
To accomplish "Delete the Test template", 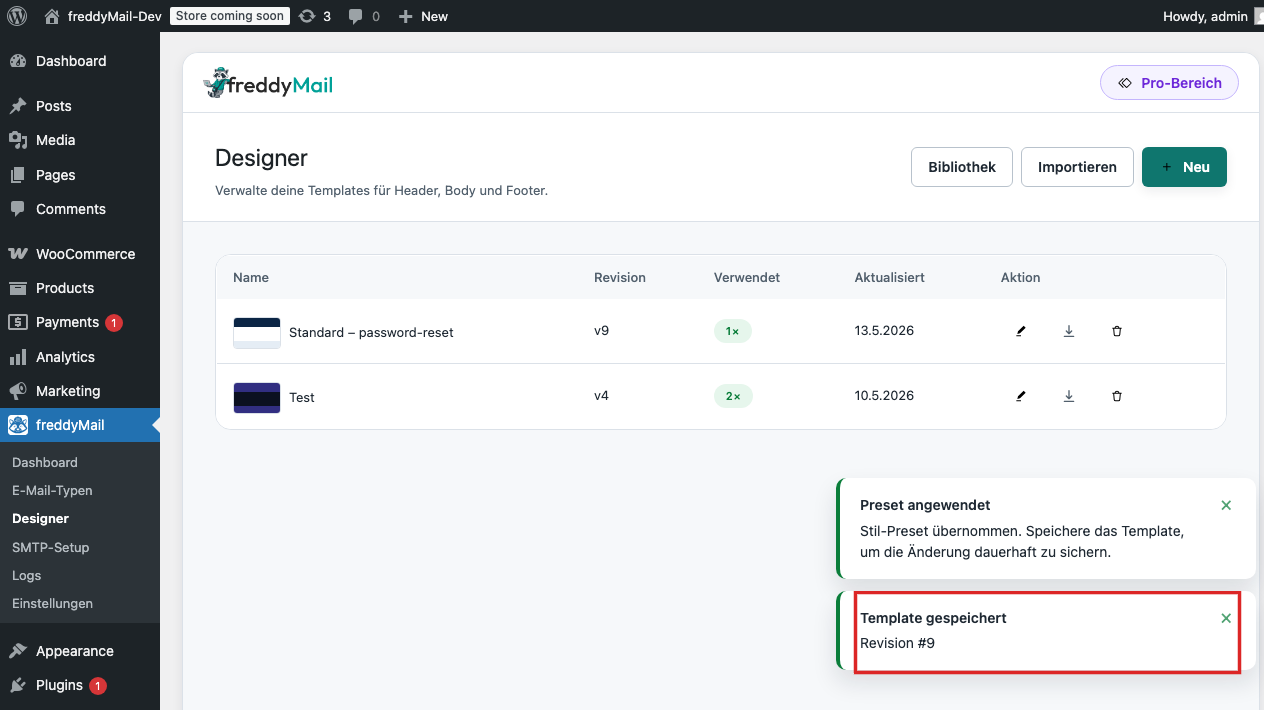I will tap(1117, 396).
